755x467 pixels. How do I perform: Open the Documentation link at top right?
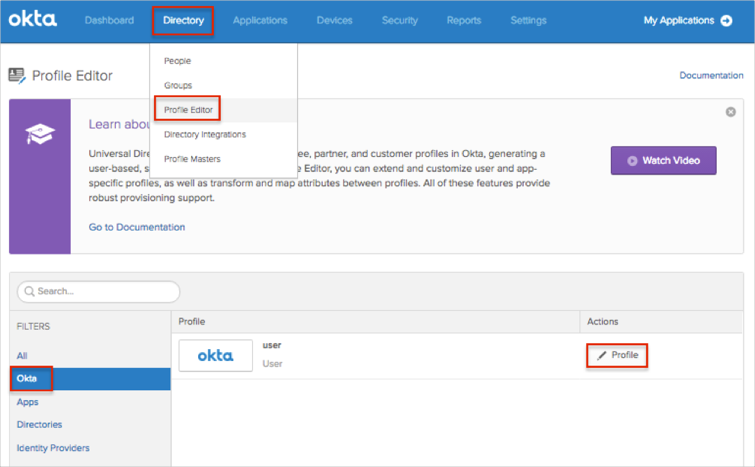coord(711,75)
